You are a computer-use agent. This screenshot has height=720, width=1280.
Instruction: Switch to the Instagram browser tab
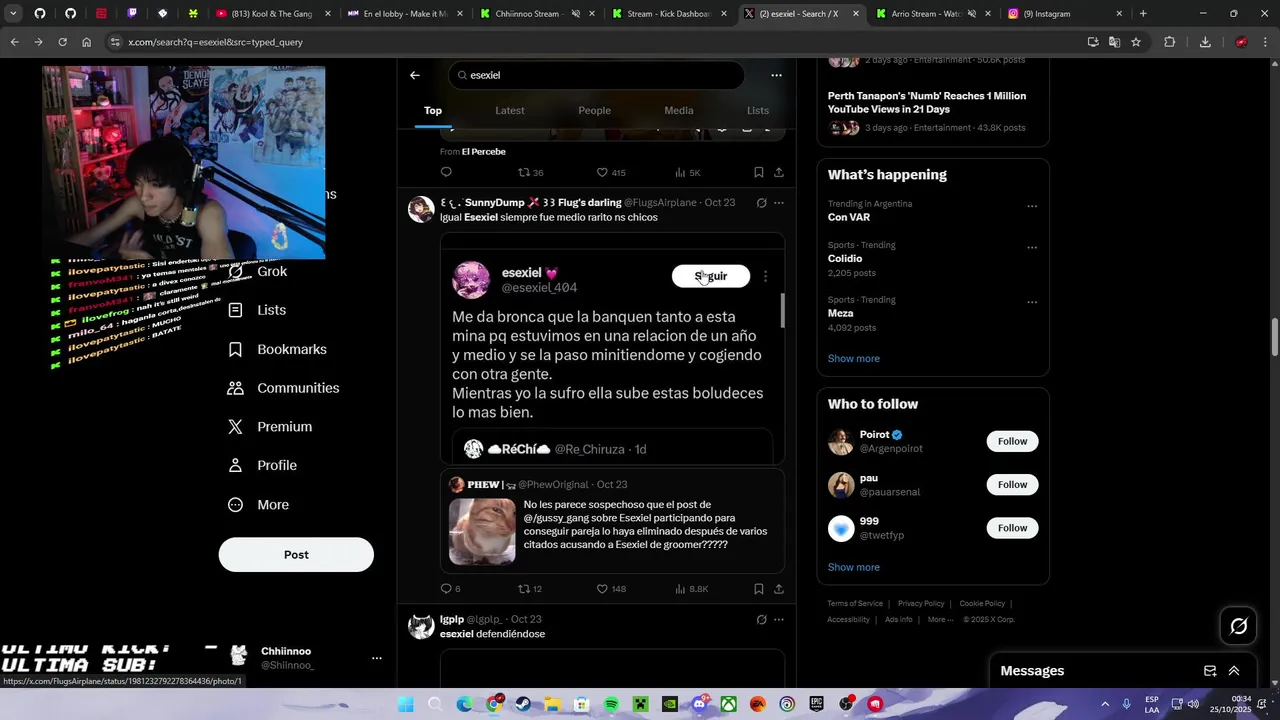tap(1065, 14)
